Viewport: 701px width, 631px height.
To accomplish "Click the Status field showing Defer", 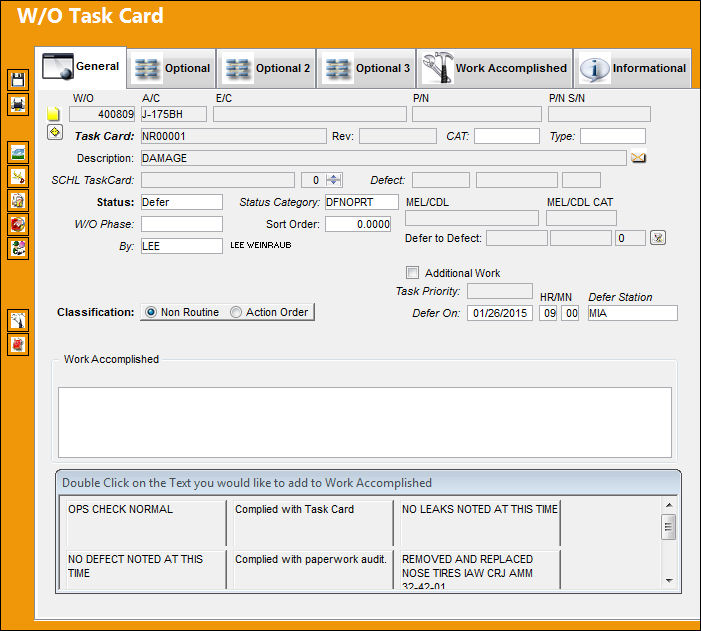I will tap(182, 202).
